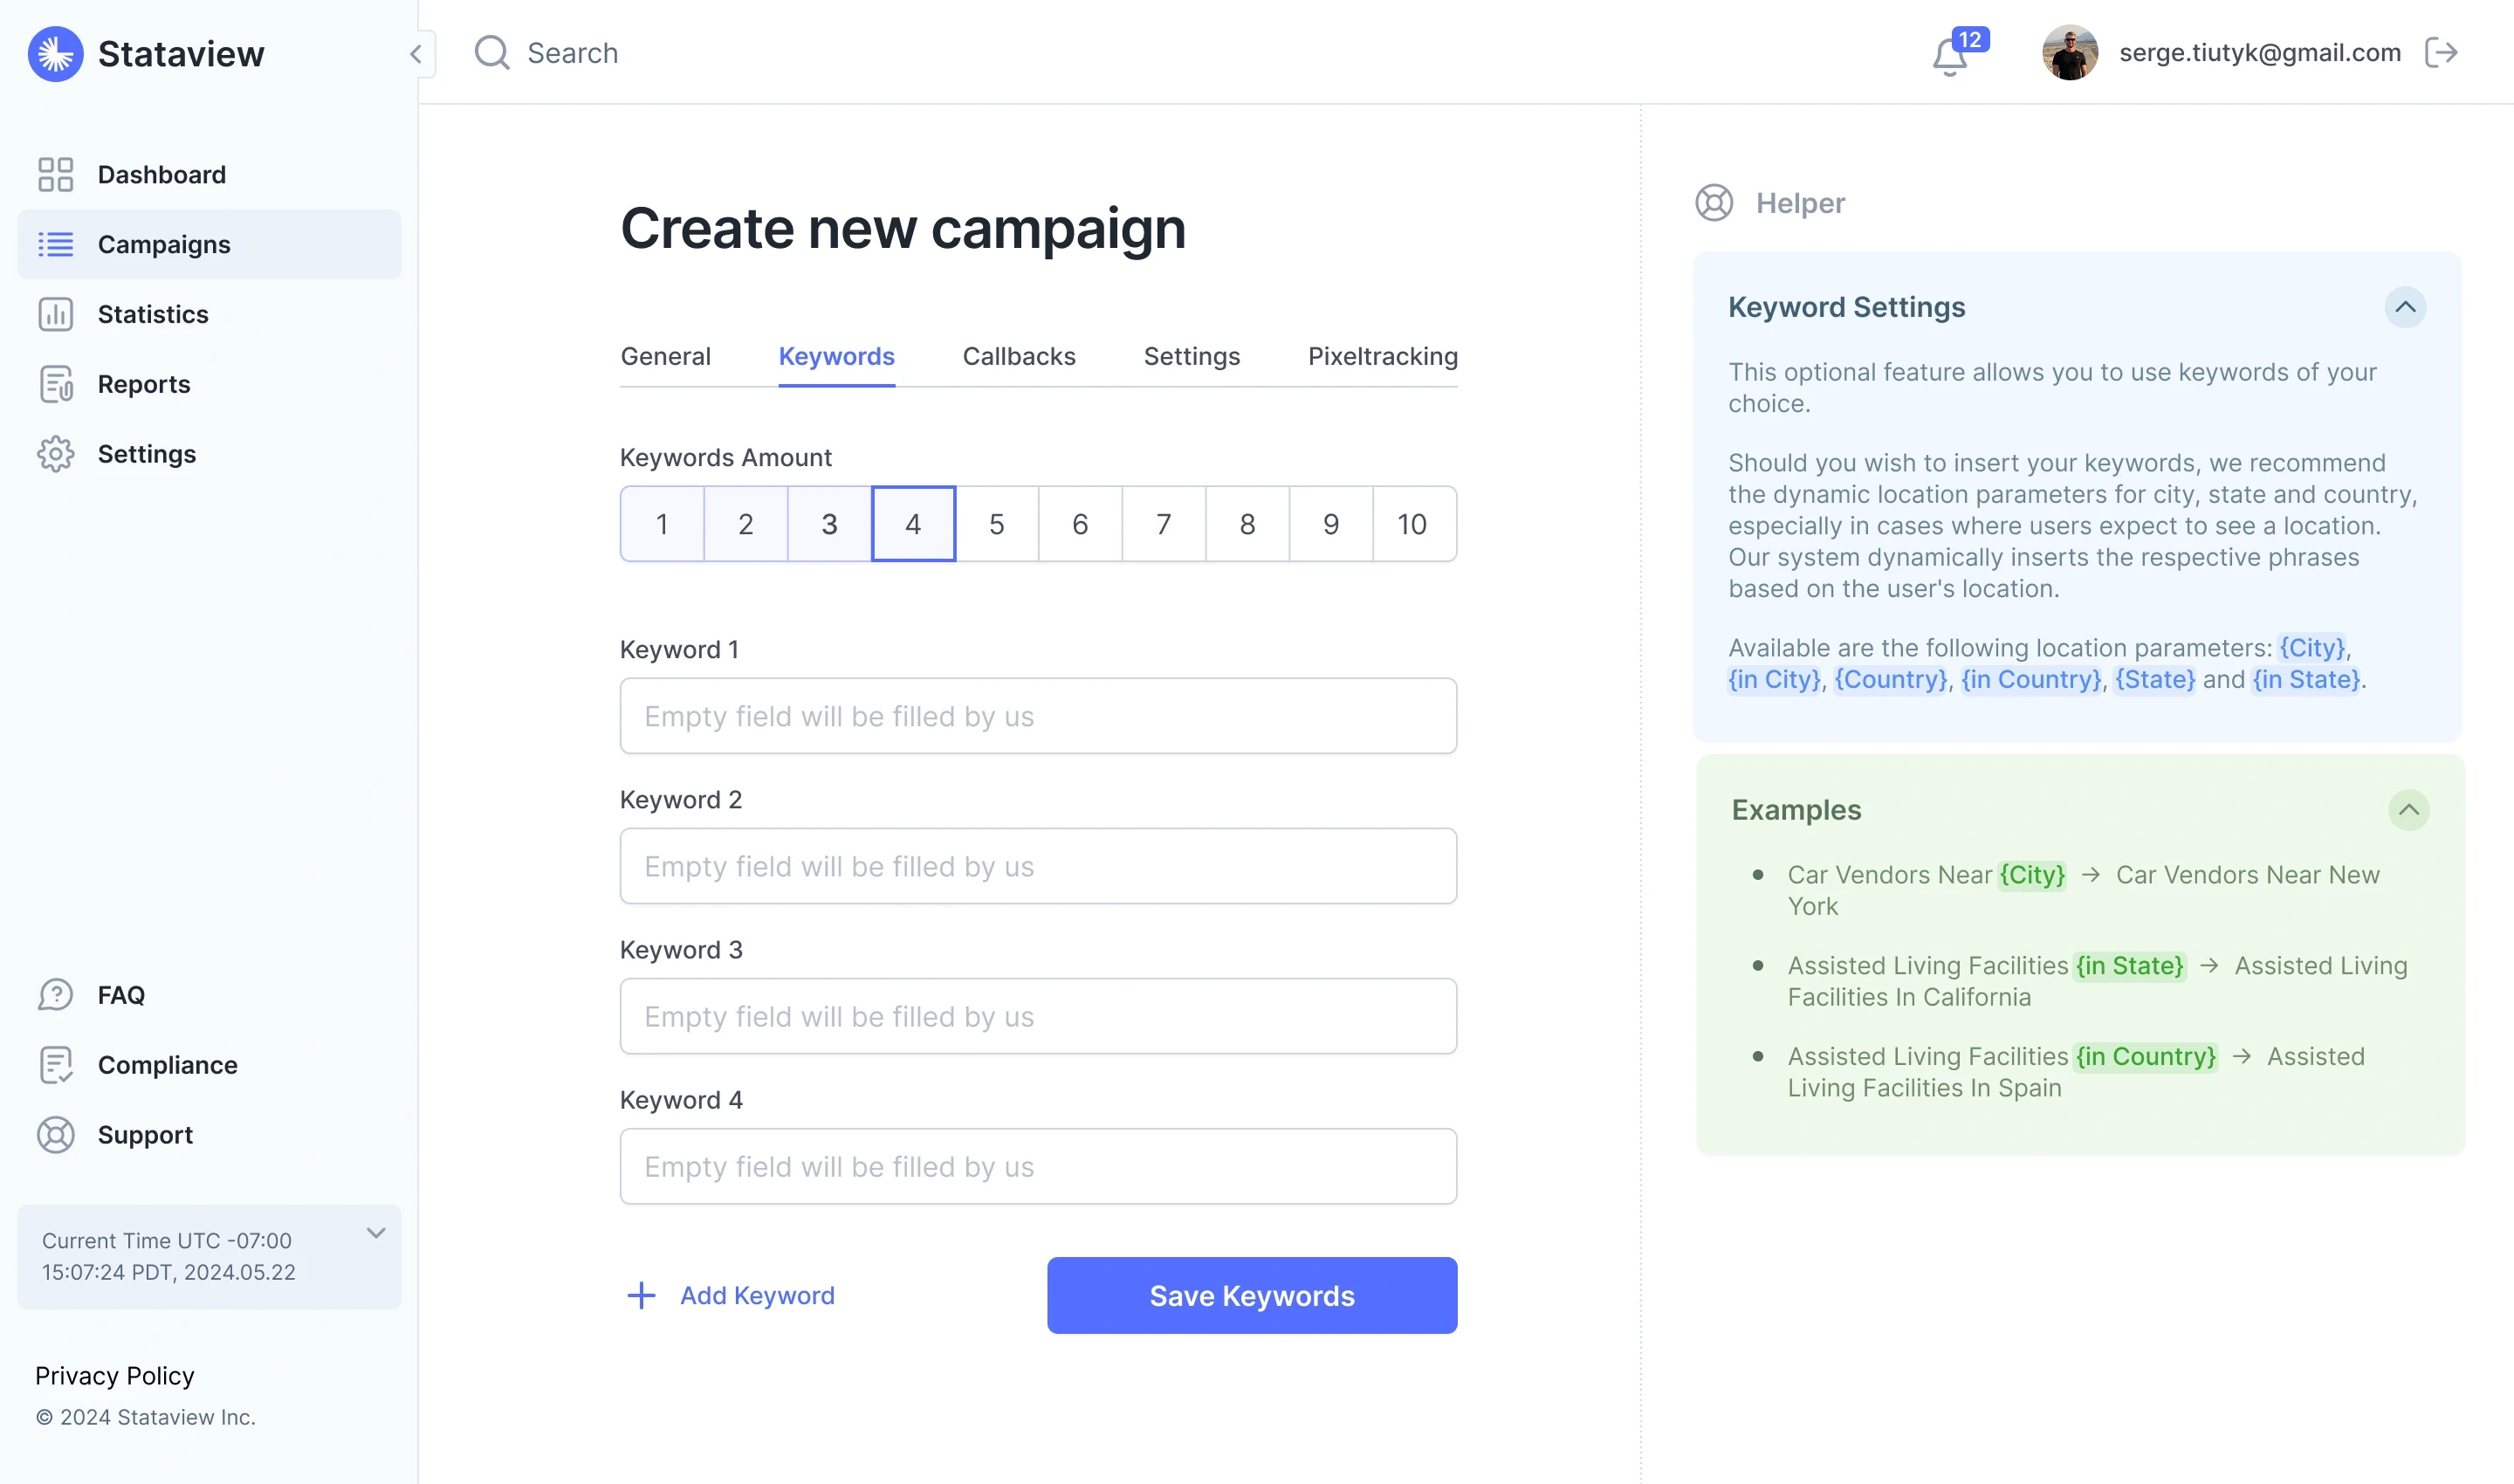Click the logout arrow icon
The image size is (2514, 1484).
(x=2441, y=52)
